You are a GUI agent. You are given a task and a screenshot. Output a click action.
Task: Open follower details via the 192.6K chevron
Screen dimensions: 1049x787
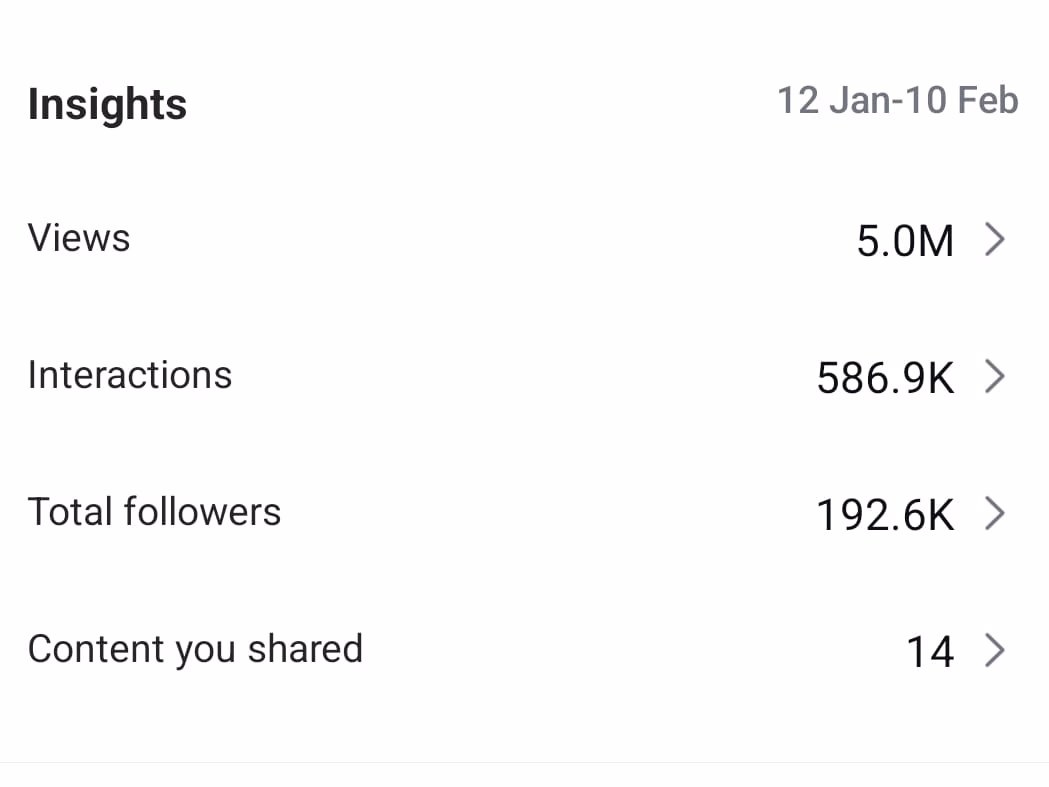coord(993,514)
